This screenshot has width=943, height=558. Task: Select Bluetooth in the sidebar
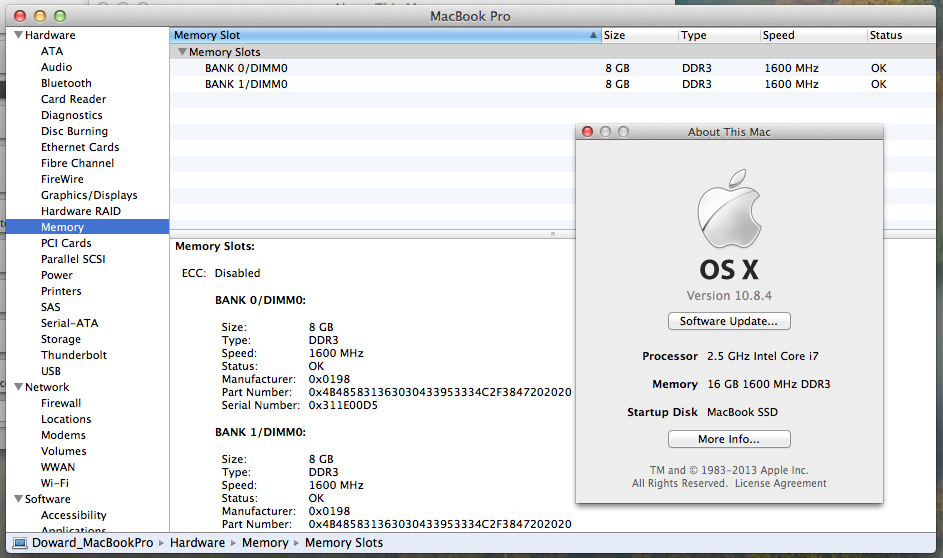[x=66, y=83]
